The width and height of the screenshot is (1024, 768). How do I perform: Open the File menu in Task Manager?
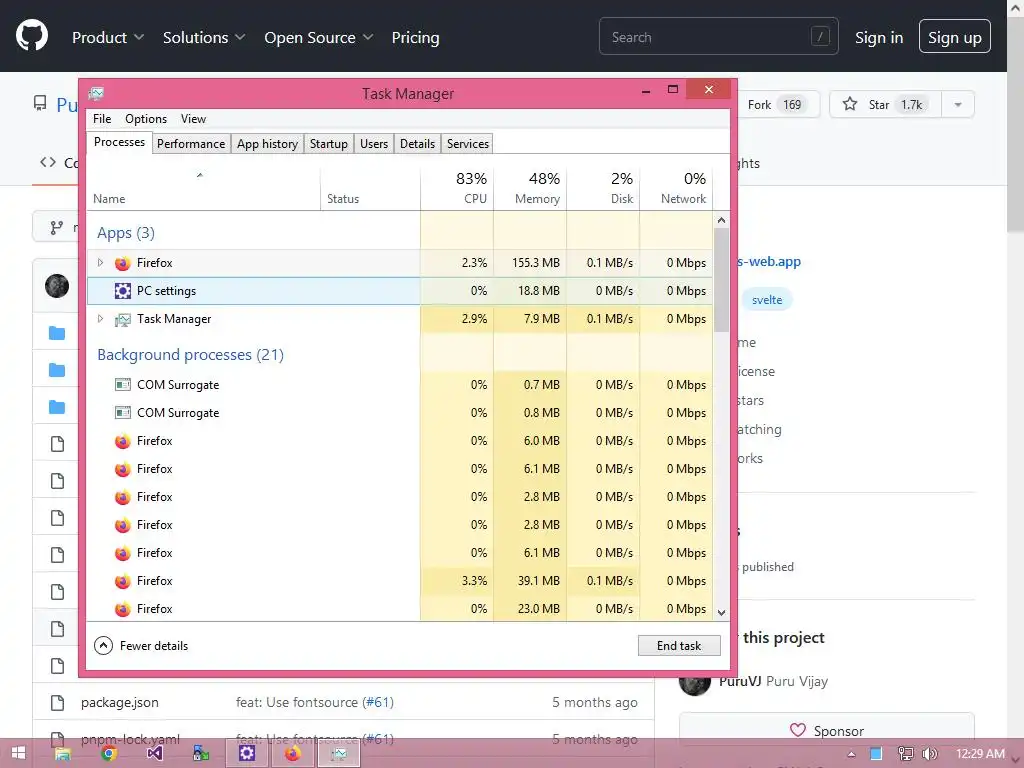pyautogui.click(x=102, y=119)
